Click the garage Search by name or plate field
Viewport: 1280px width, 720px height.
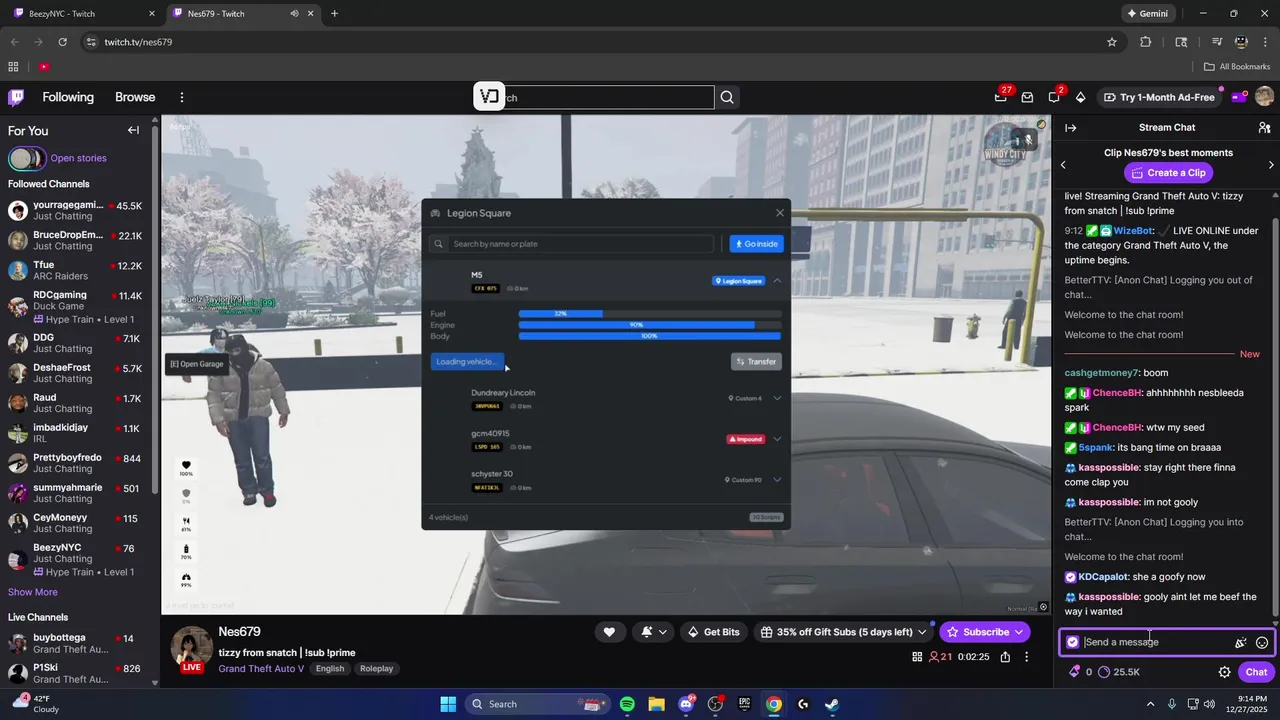tap(572, 244)
